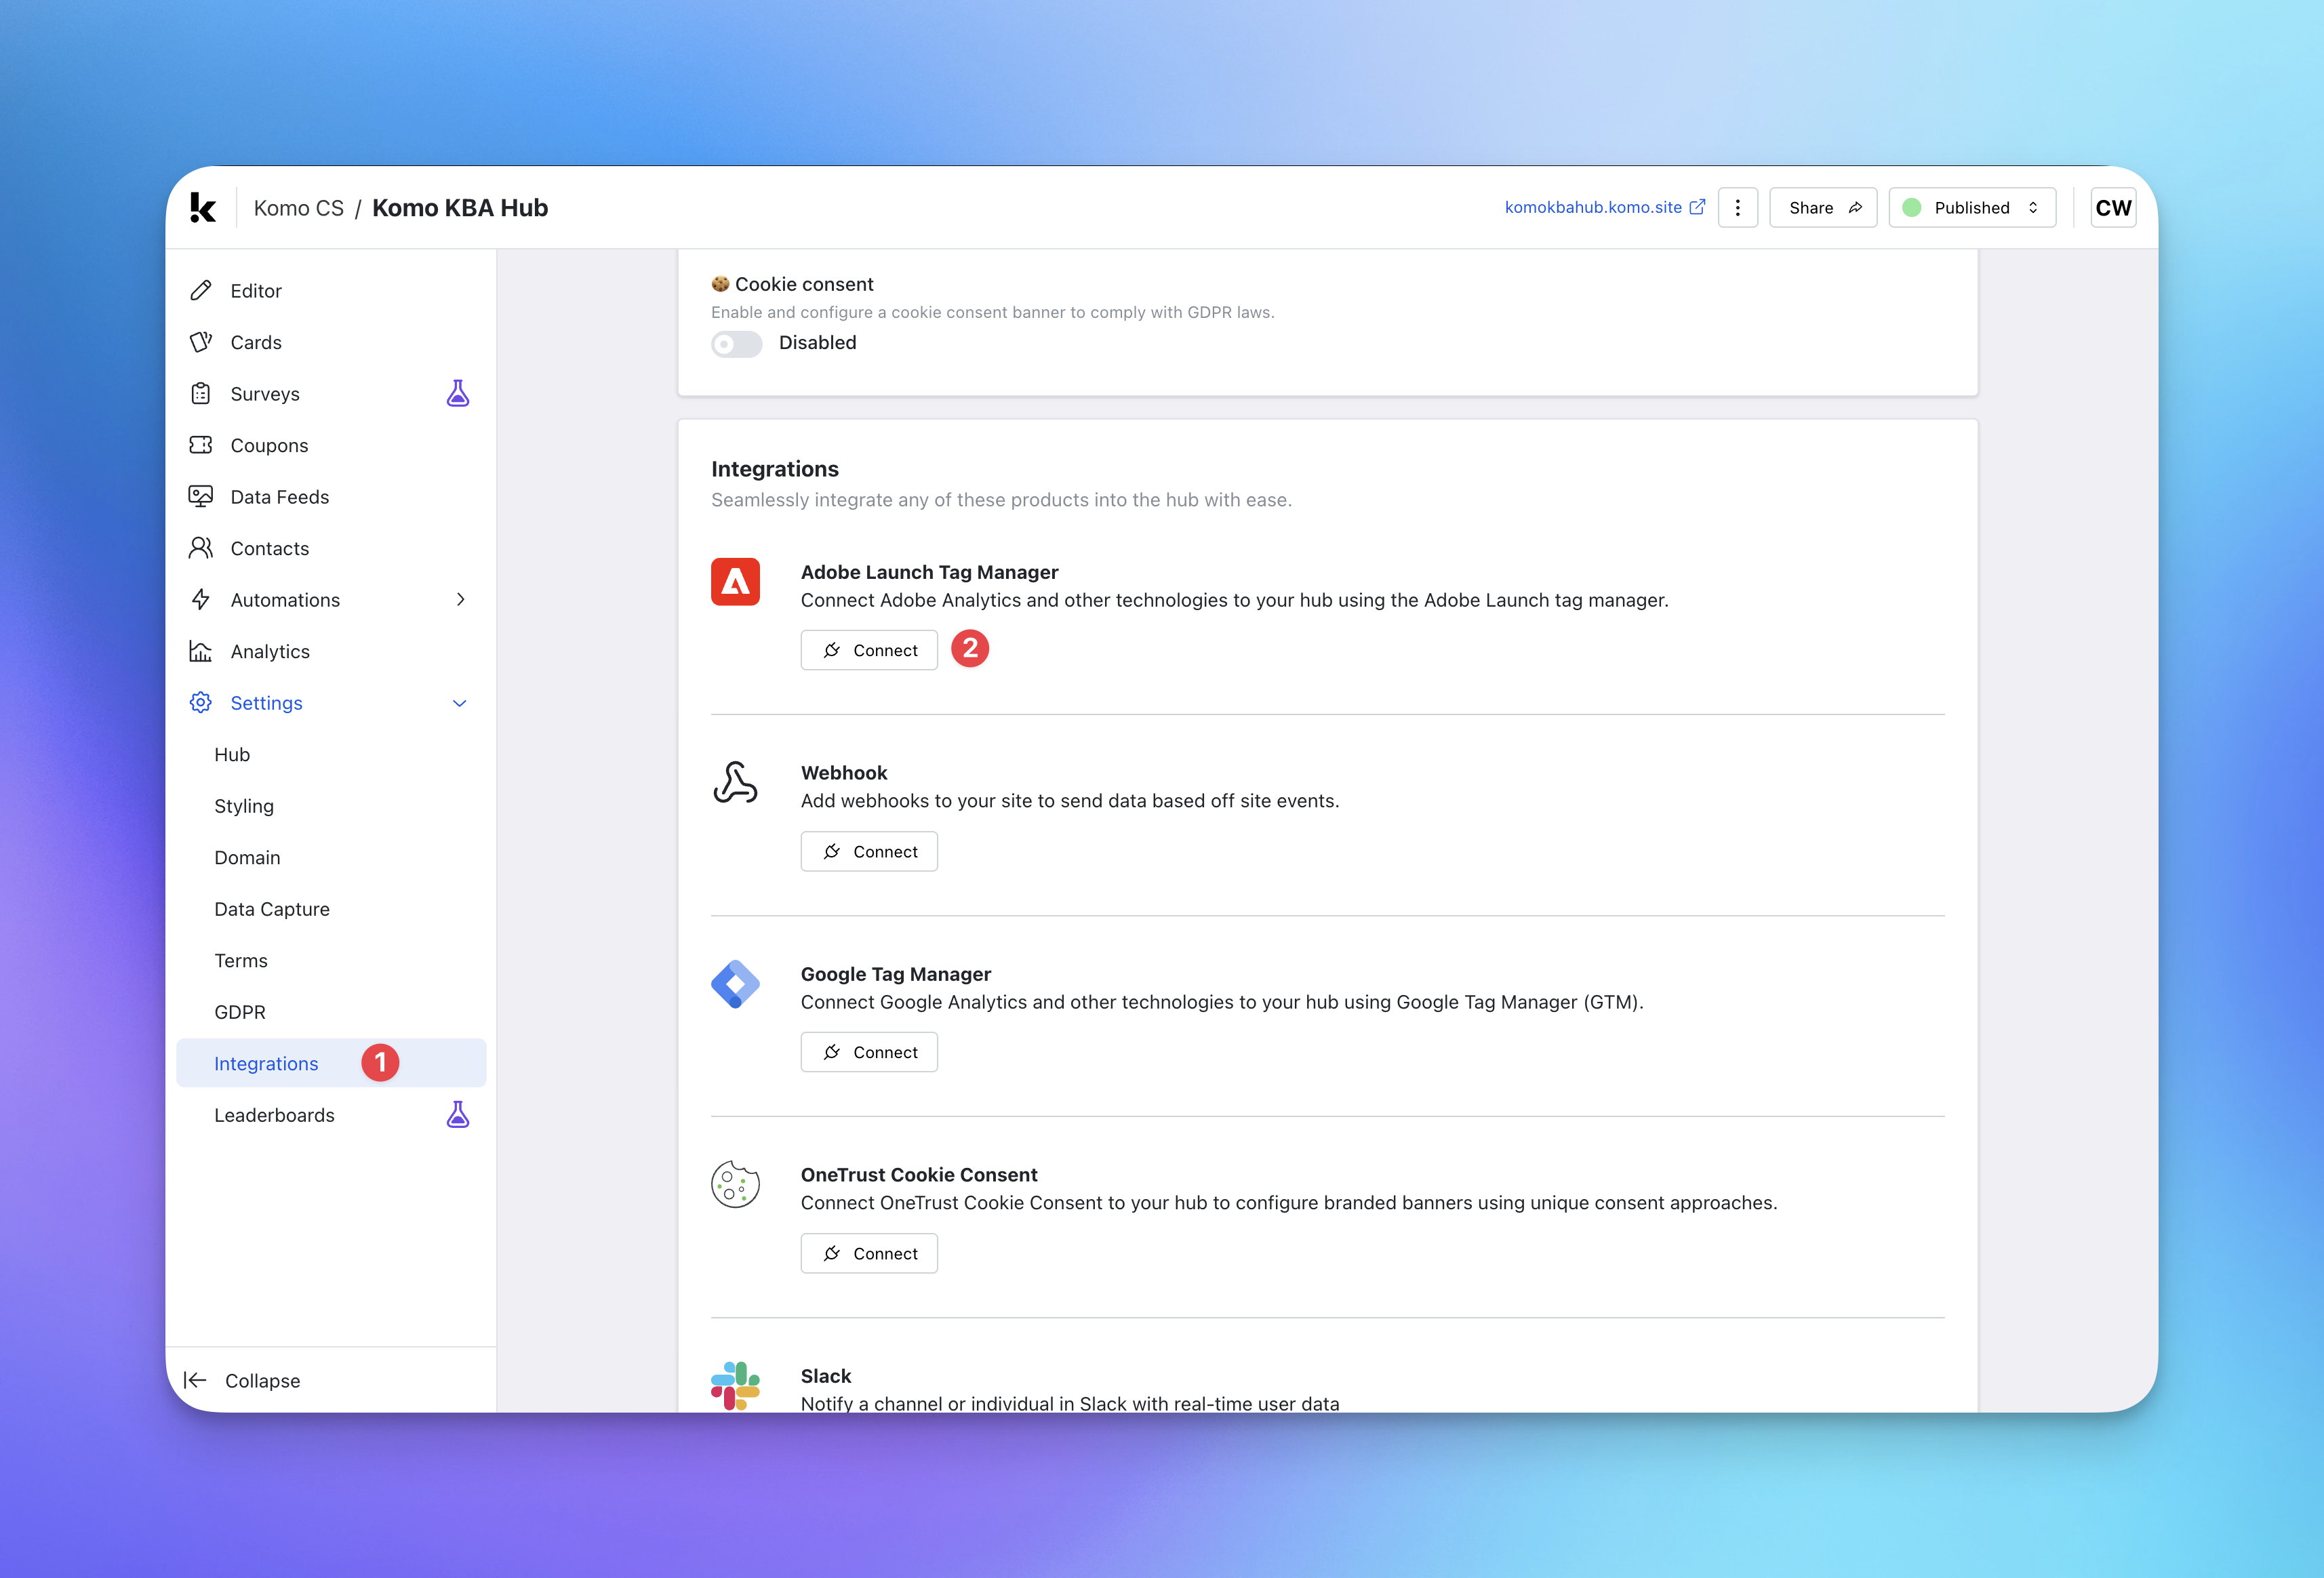Open the Published status dropdown
The height and width of the screenshot is (1578, 2324).
[x=1971, y=208]
